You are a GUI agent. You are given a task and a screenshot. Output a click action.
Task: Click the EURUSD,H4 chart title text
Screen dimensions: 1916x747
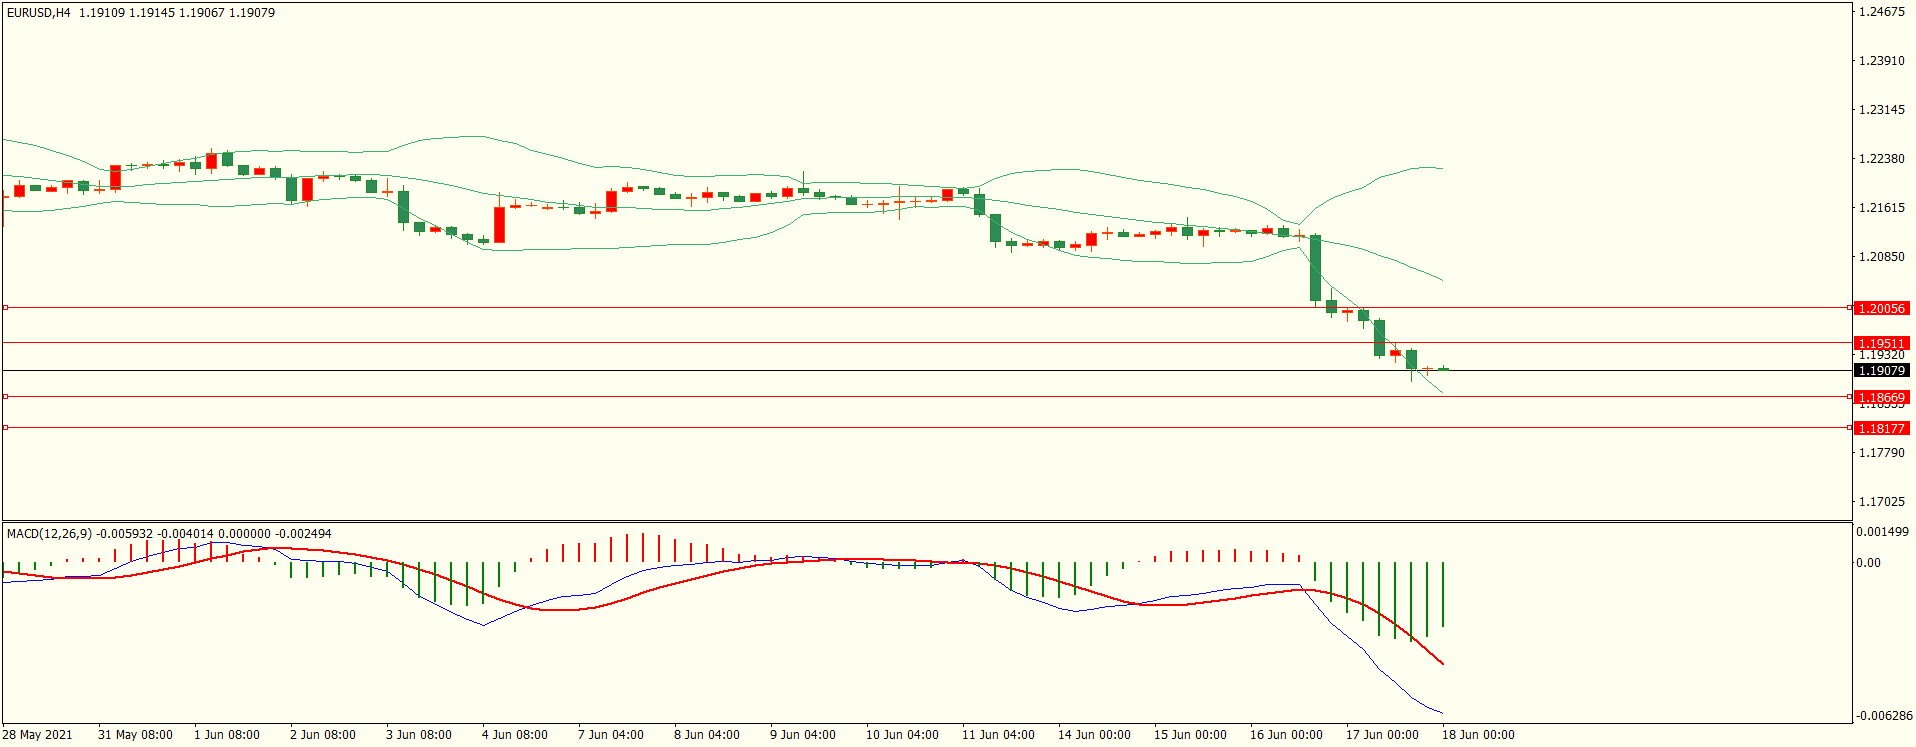click(38, 13)
